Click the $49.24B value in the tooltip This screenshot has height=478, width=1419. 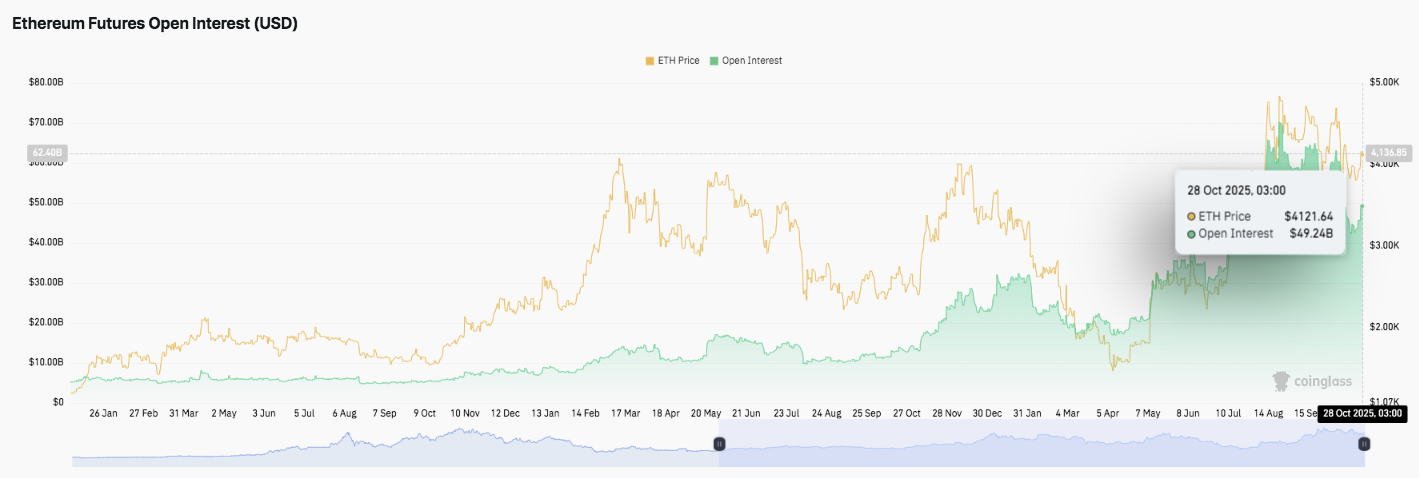click(x=1311, y=234)
